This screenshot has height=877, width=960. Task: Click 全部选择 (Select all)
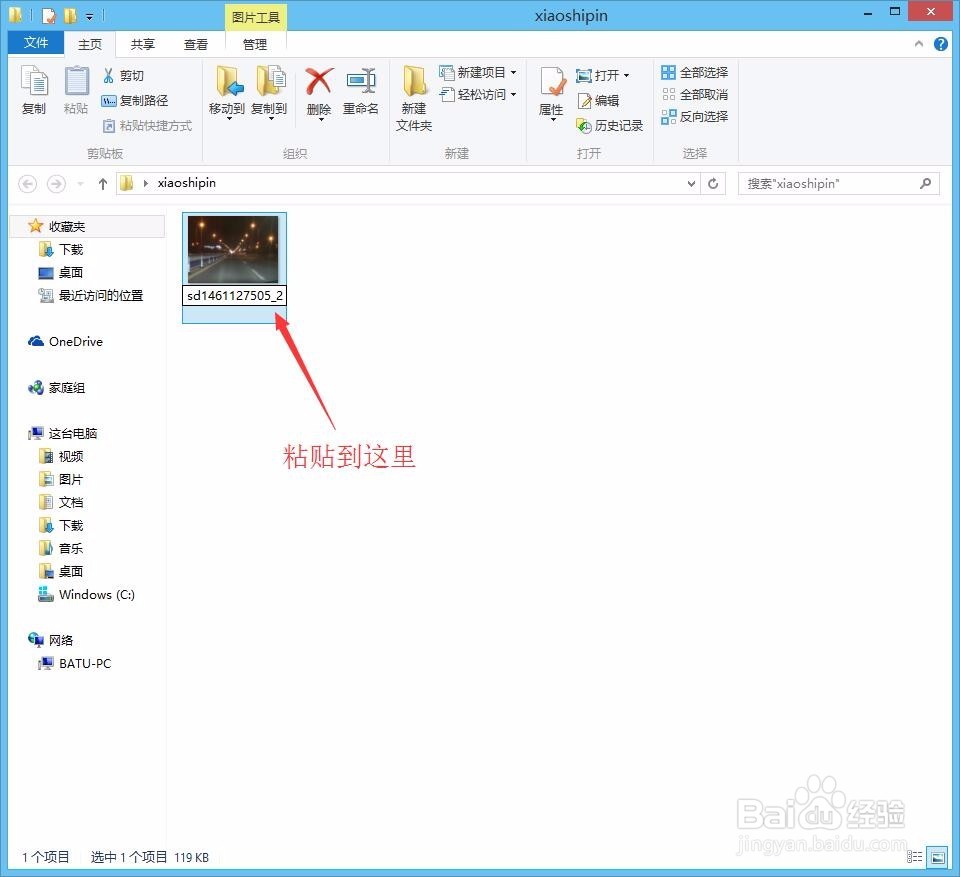coord(695,72)
